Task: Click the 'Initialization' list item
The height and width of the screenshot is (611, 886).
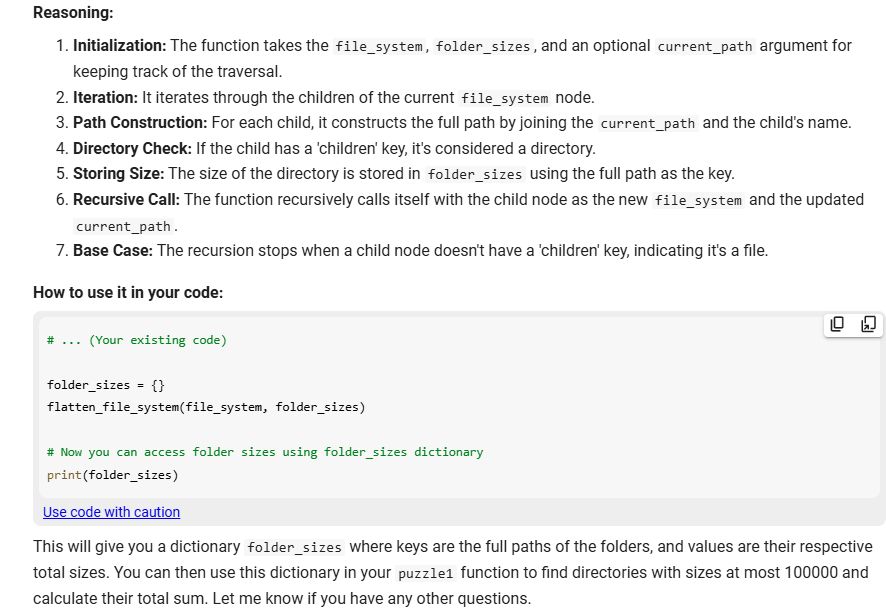Action: 118,45
